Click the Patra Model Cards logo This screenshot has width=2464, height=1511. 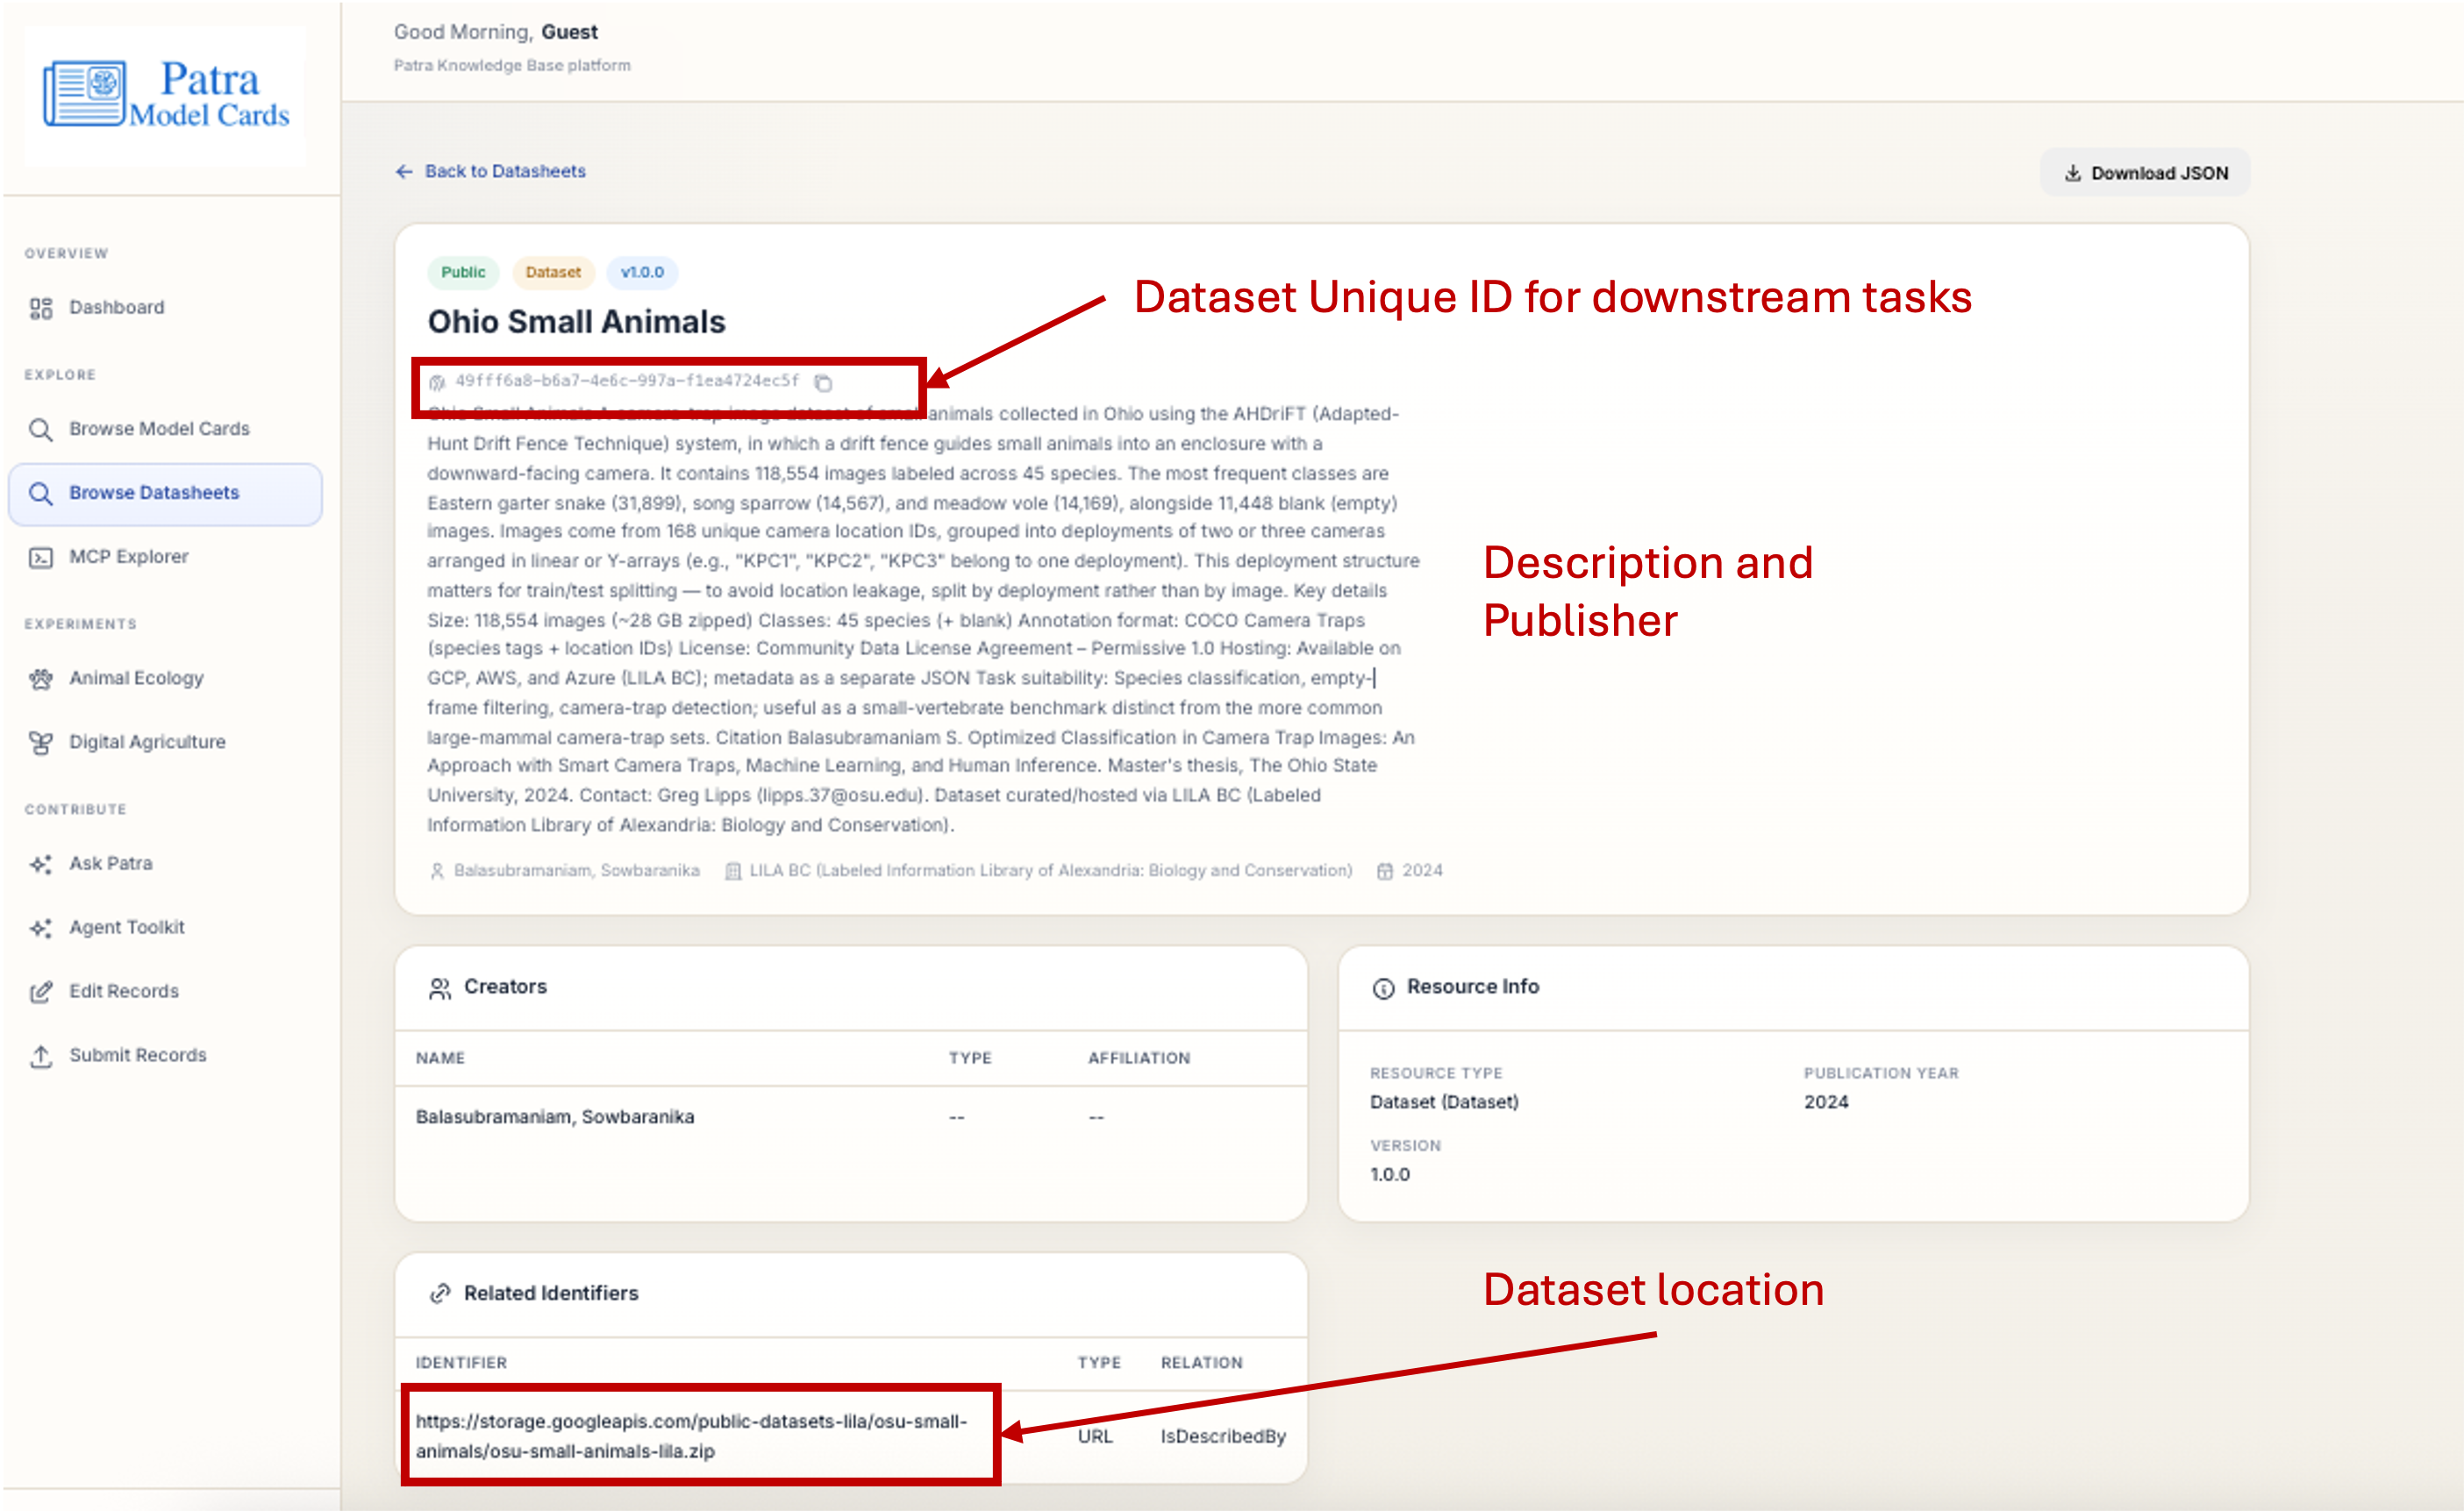tap(165, 95)
